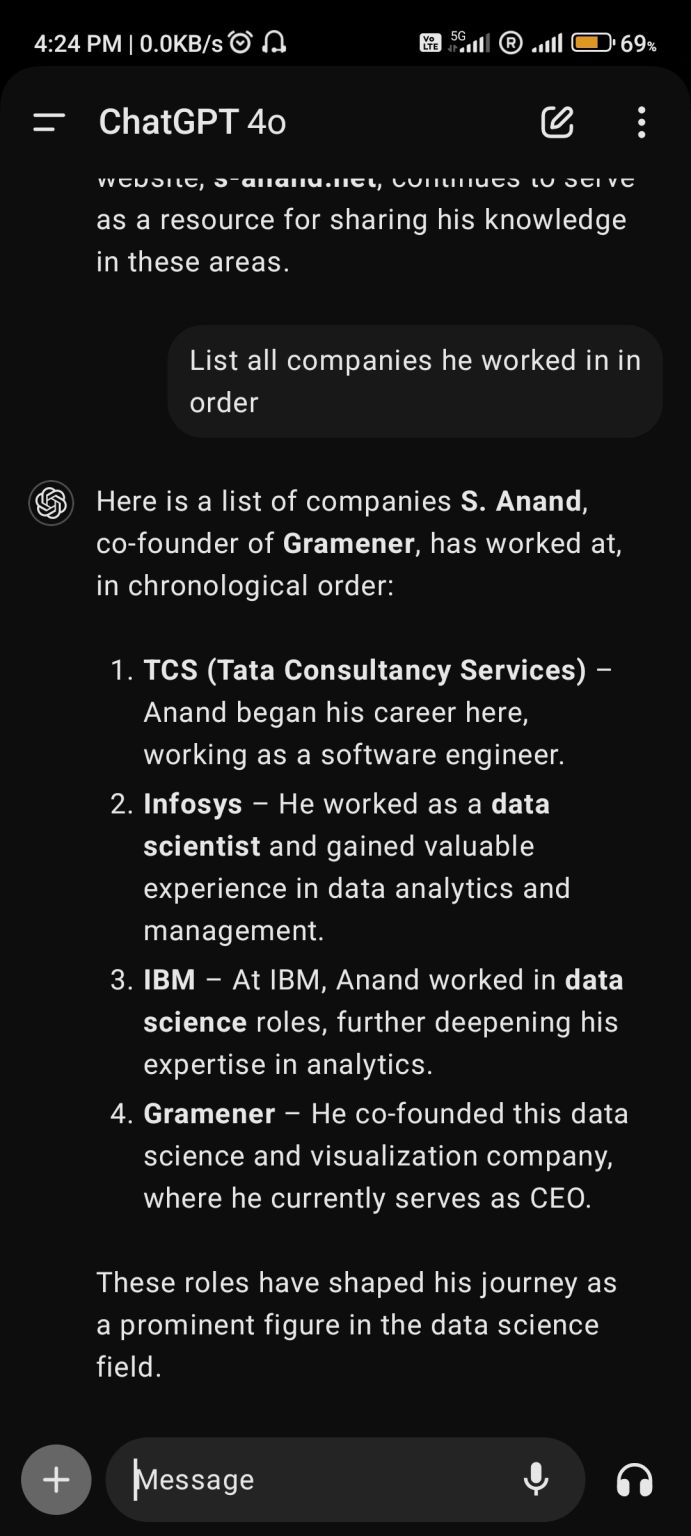The width and height of the screenshot is (691, 1536).
Task: Tap the alarm clock status bar icon
Action: [x=240, y=43]
